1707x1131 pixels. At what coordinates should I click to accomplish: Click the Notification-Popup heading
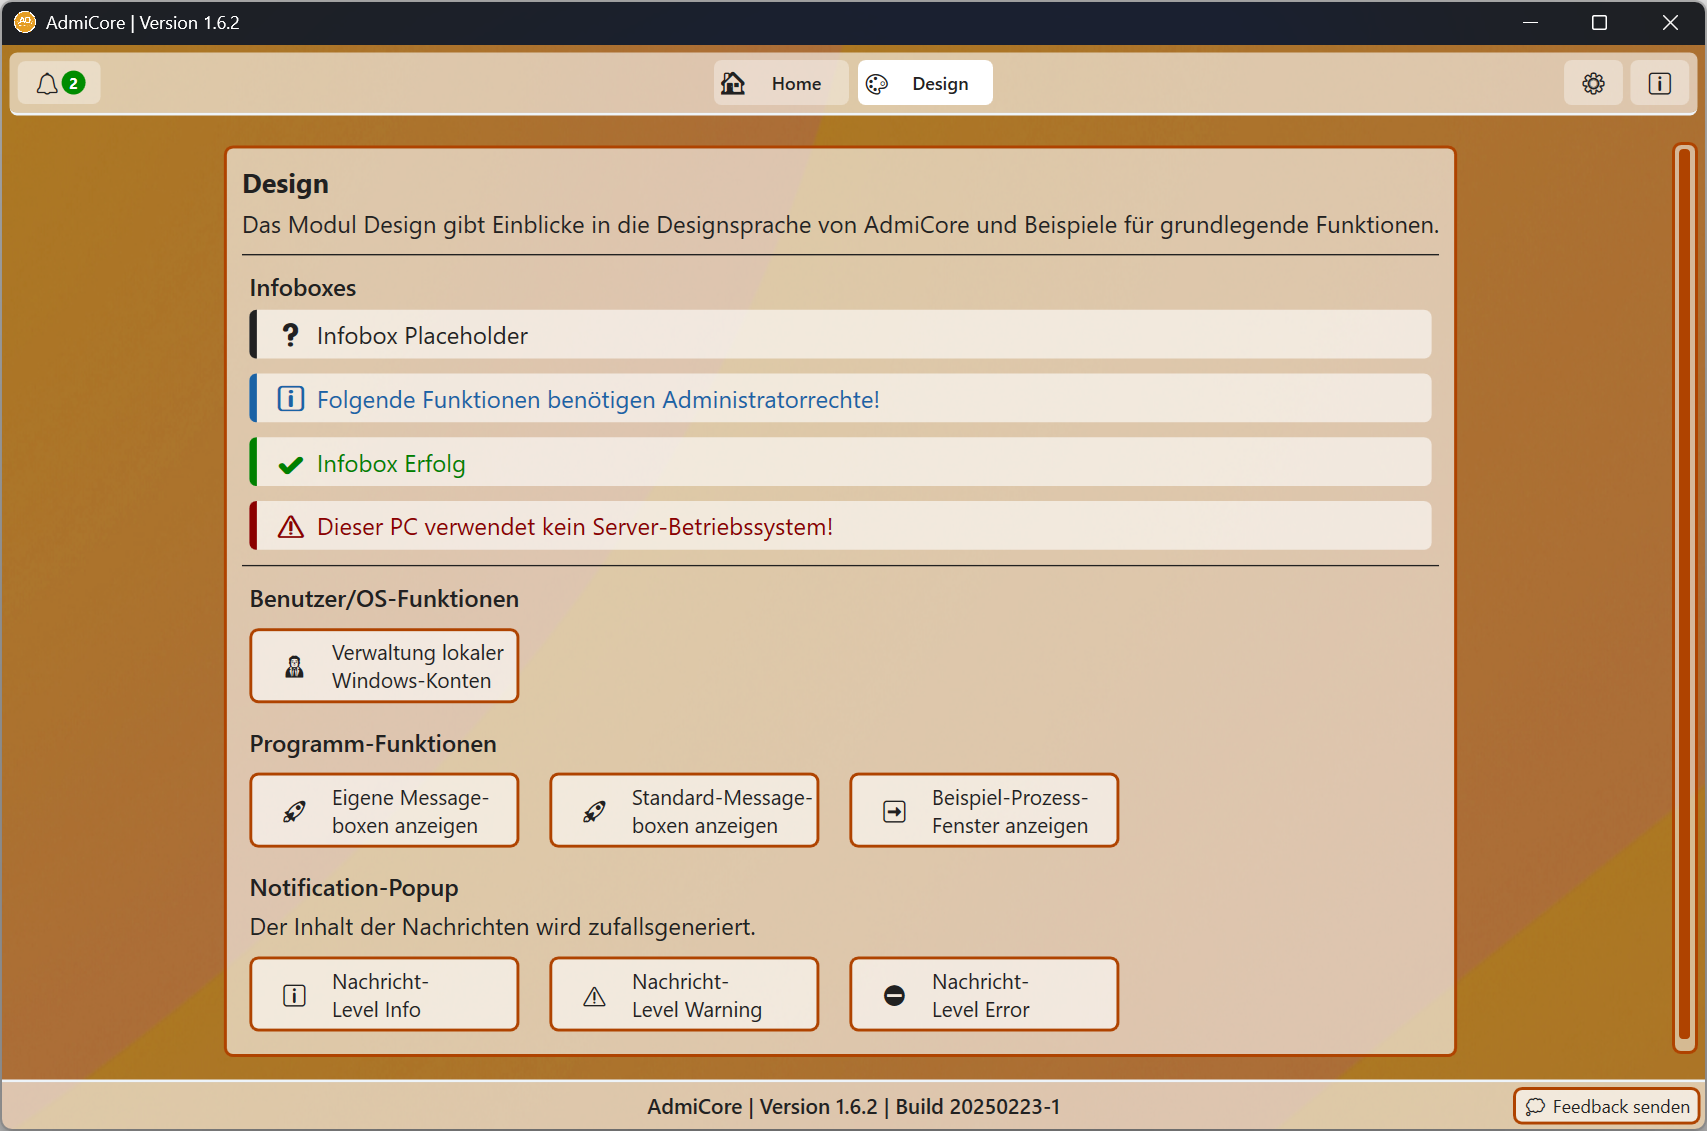coord(354,887)
